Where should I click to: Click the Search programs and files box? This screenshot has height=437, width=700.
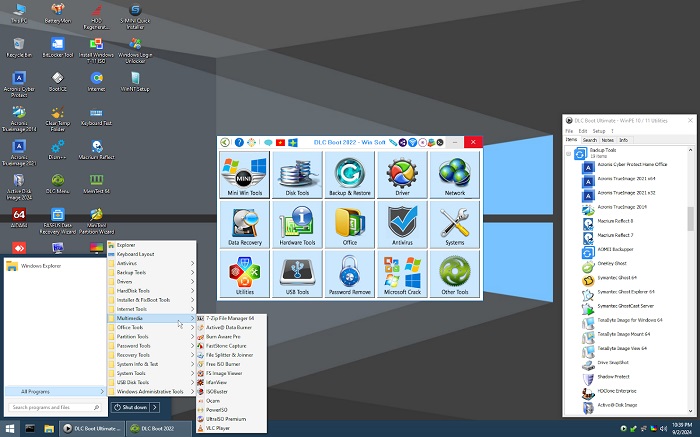point(54,407)
